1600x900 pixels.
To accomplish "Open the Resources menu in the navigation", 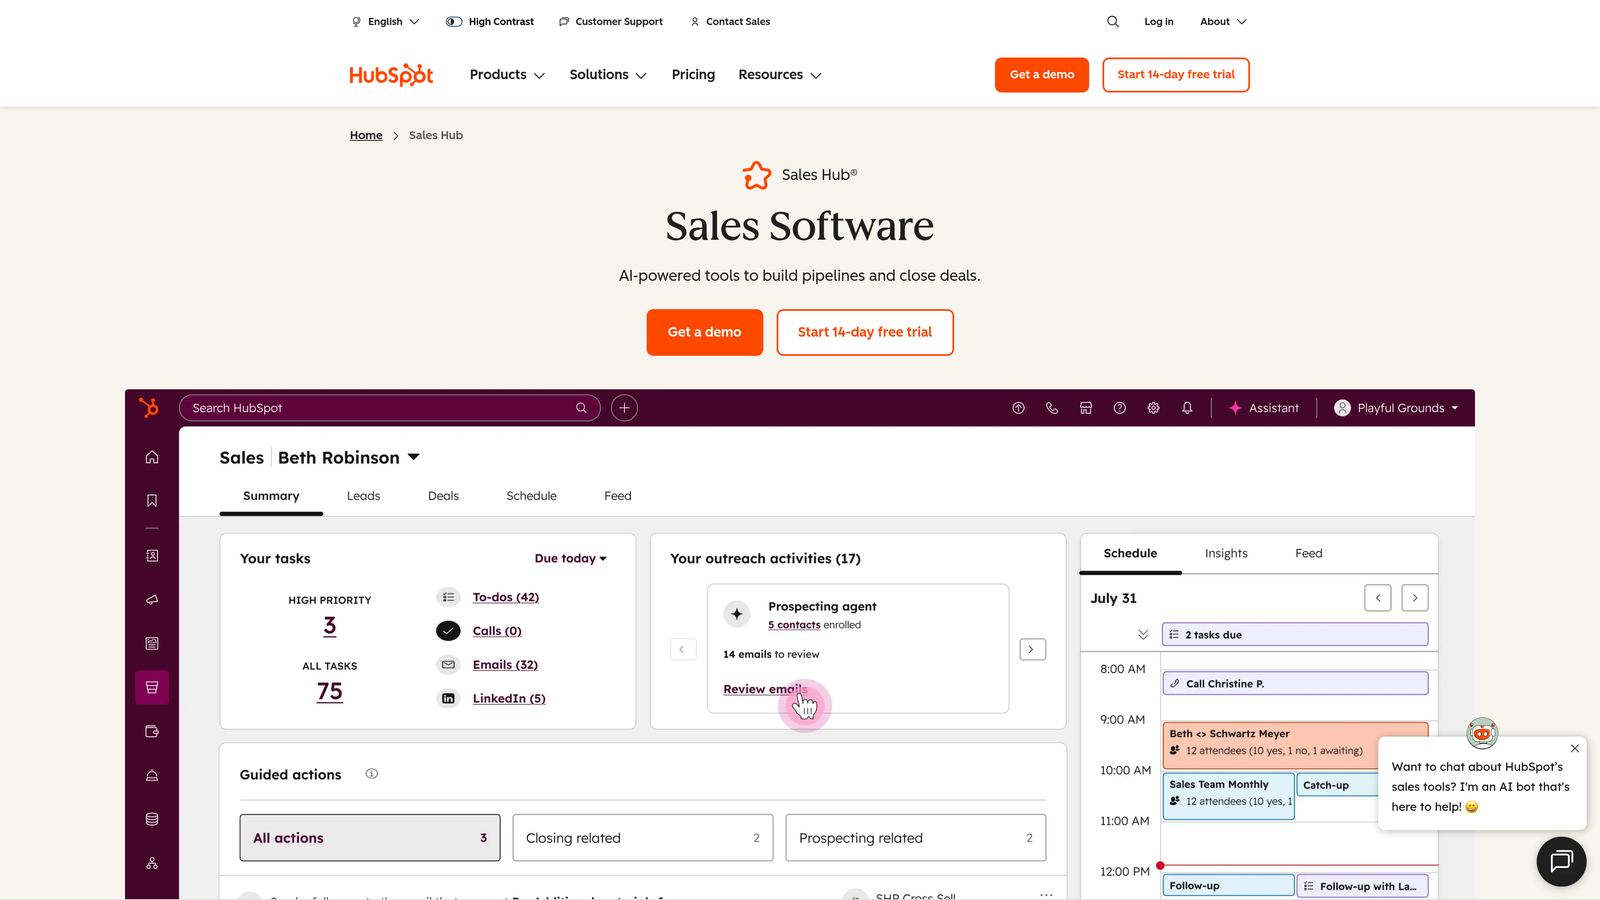I will (779, 74).
